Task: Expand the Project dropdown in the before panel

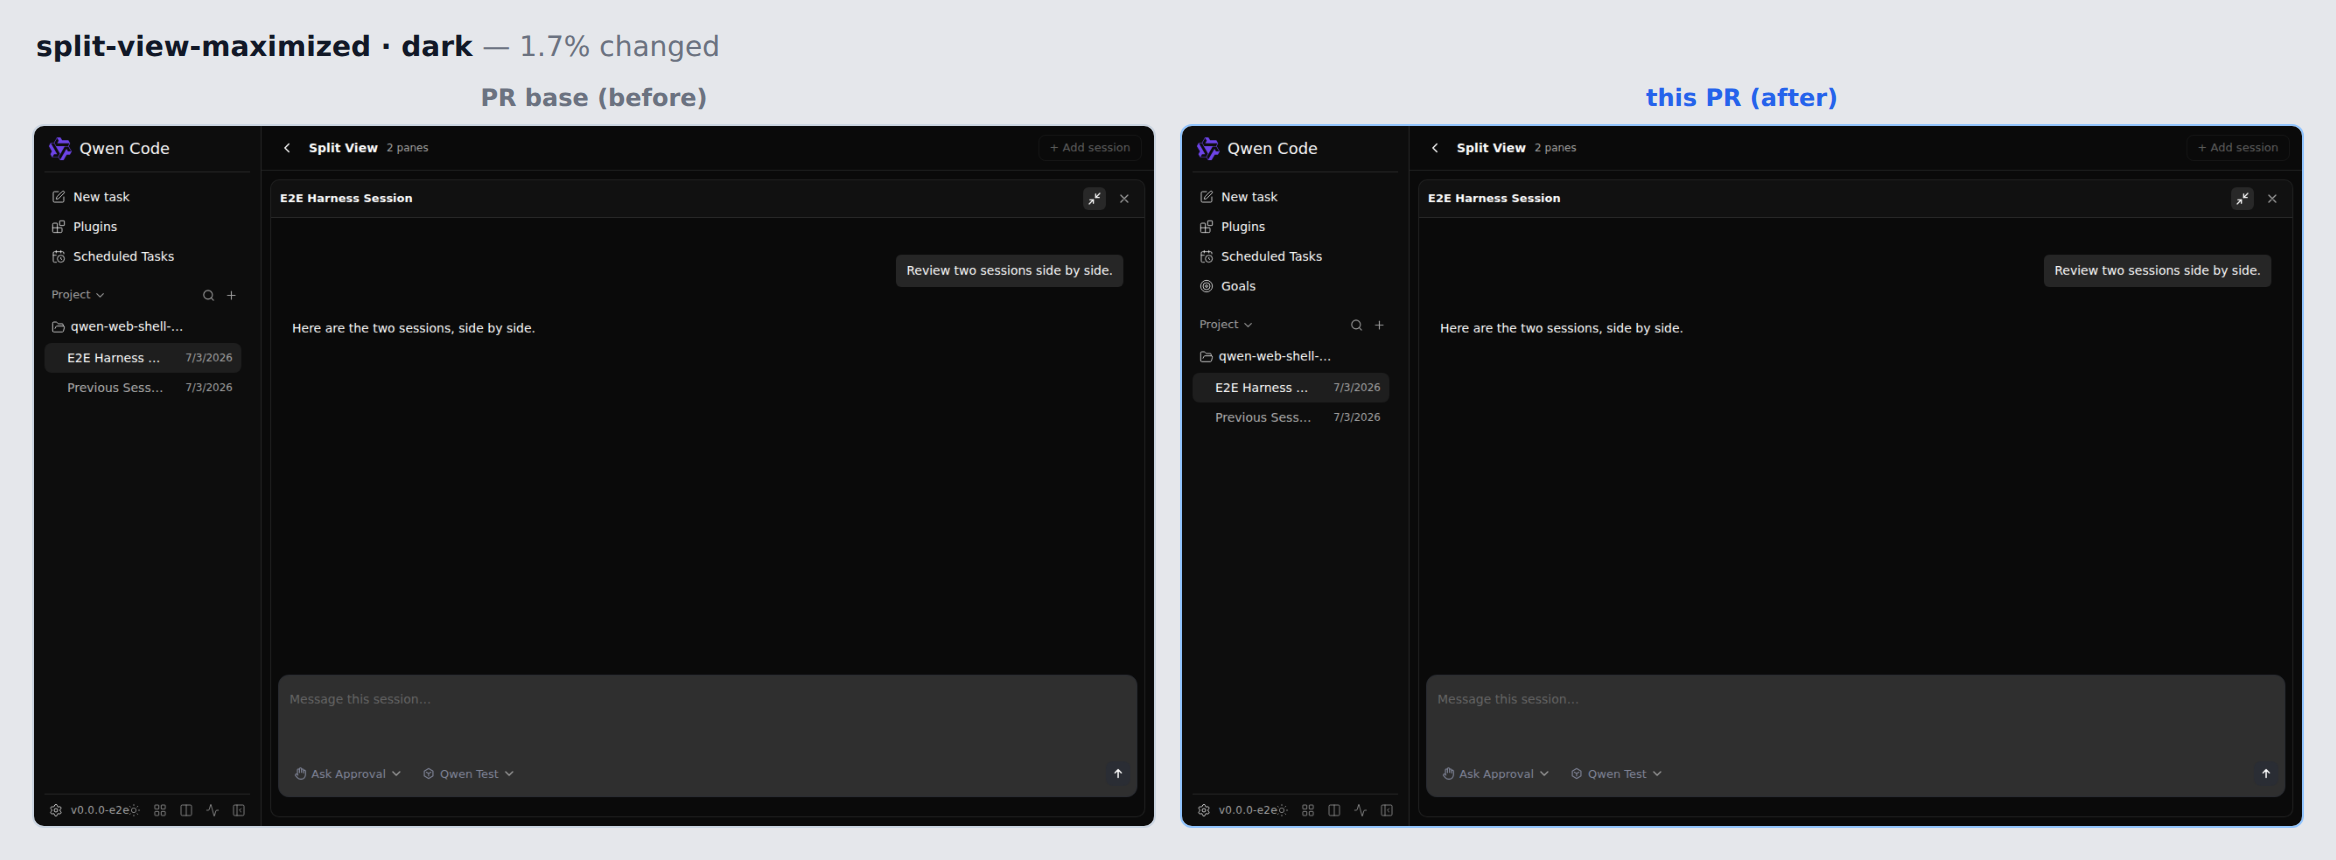Action: coord(78,295)
